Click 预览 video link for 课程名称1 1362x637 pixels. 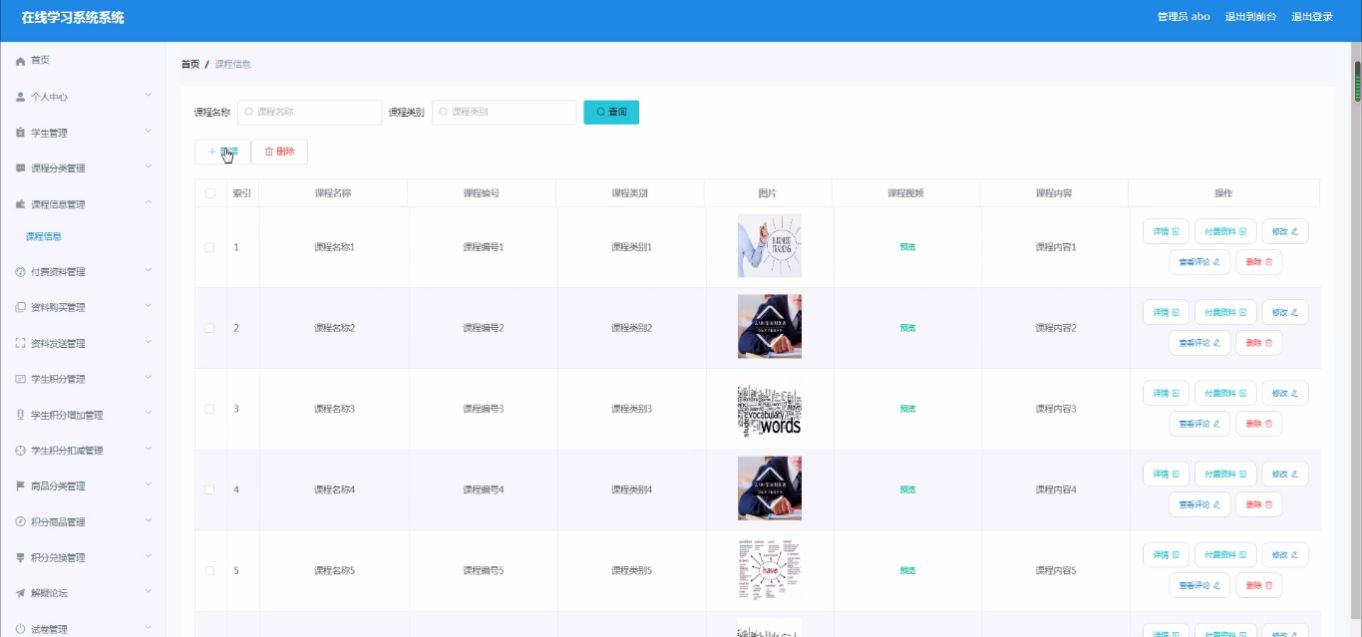click(x=907, y=247)
